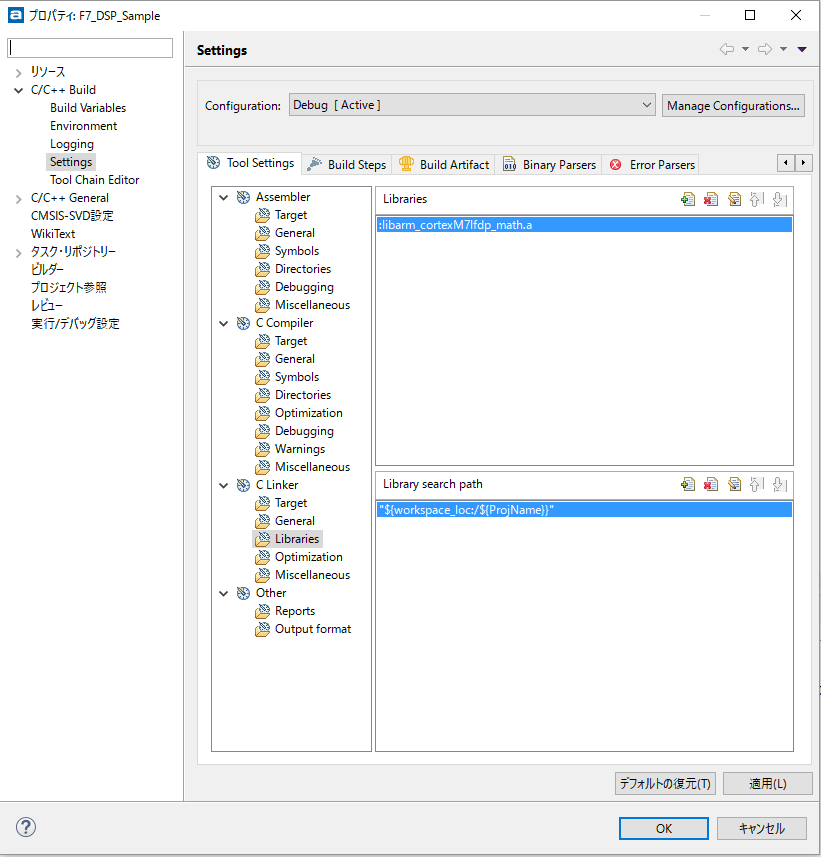This screenshot has height=857, width=821.
Task: Edit the selected Library search path
Action: pos(734,484)
